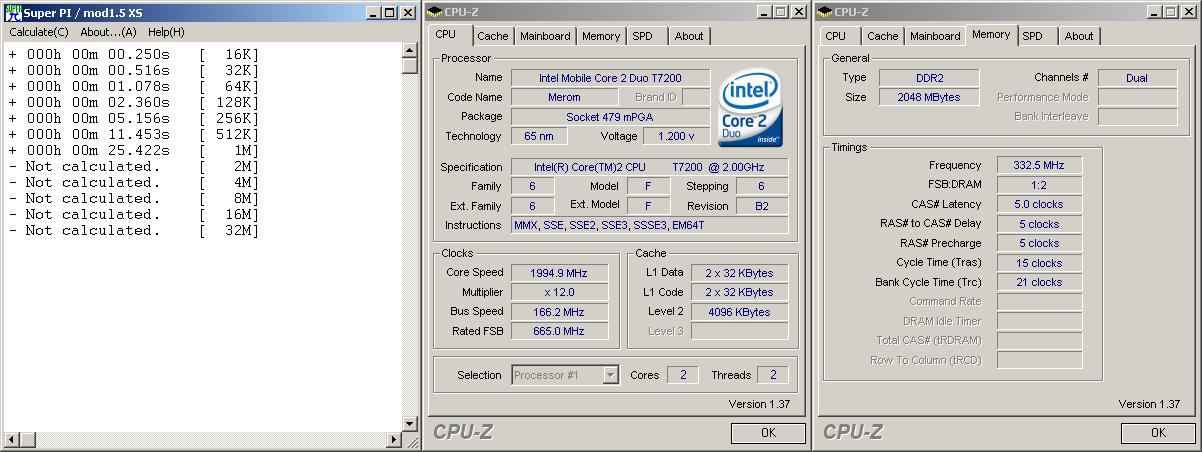Click the 1M result line 25.422s

134,150
